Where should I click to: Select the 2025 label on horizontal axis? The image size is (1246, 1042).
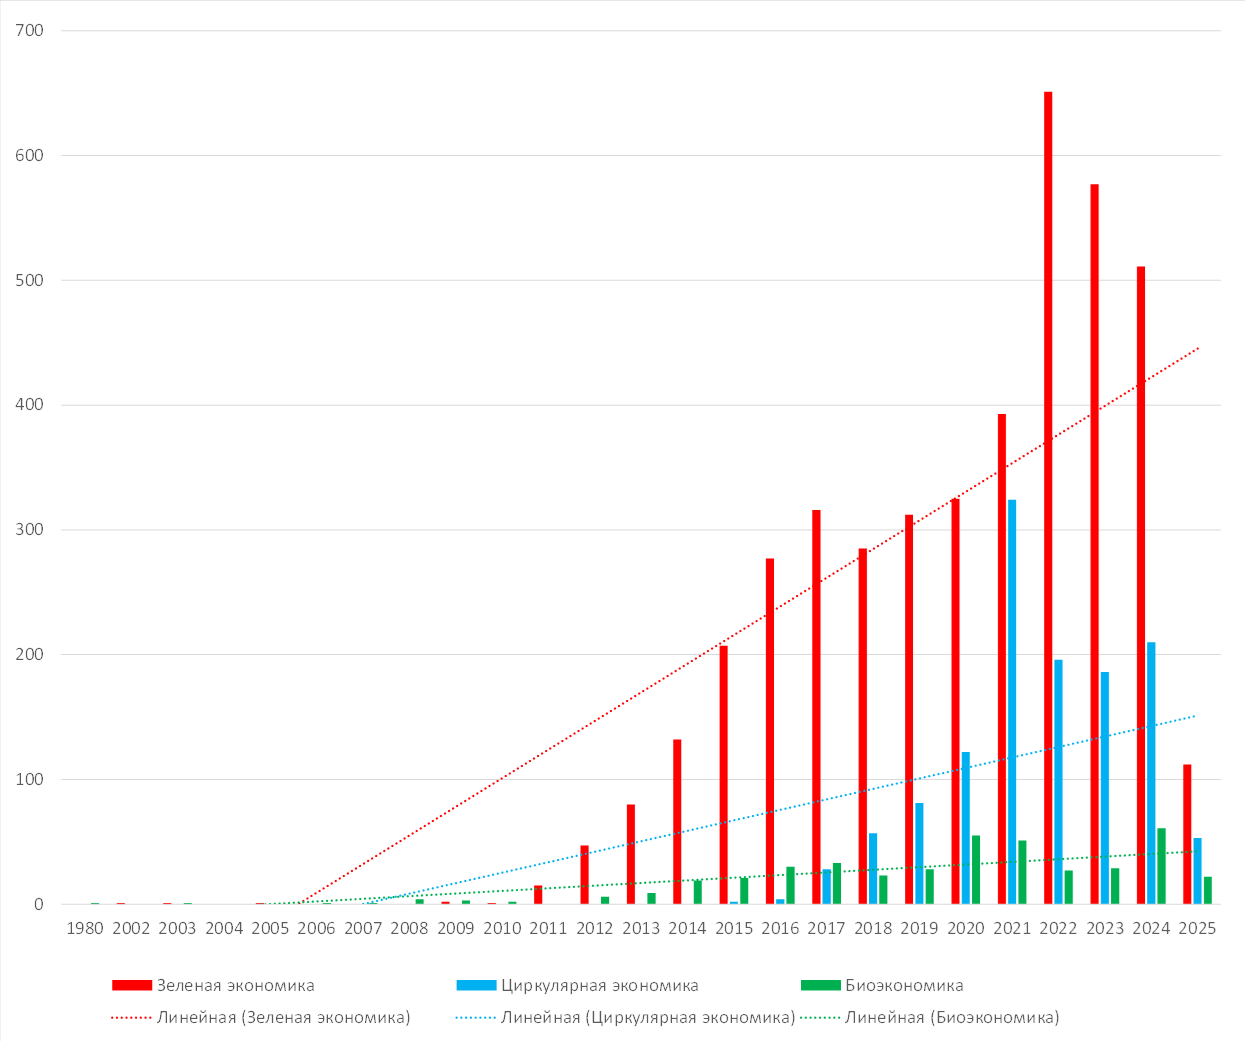coord(1197,929)
